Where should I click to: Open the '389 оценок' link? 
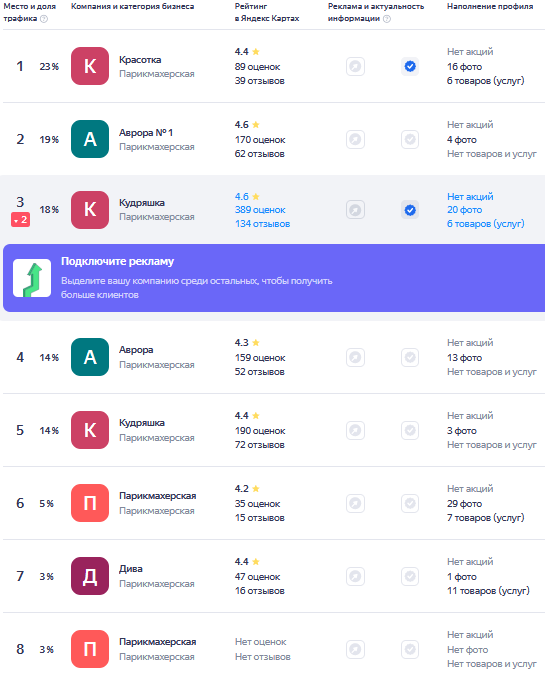coord(260,210)
